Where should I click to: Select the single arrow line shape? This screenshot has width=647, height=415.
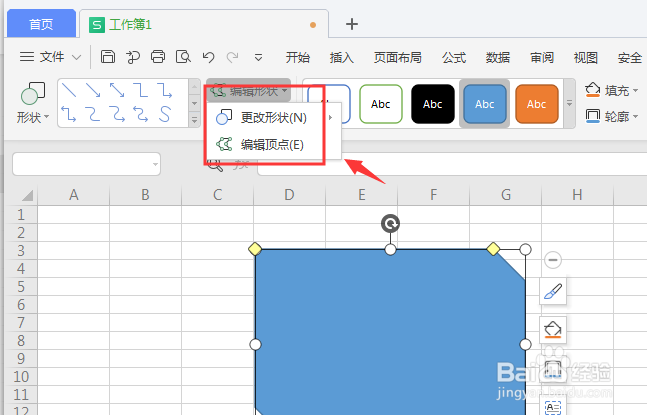[x=93, y=90]
